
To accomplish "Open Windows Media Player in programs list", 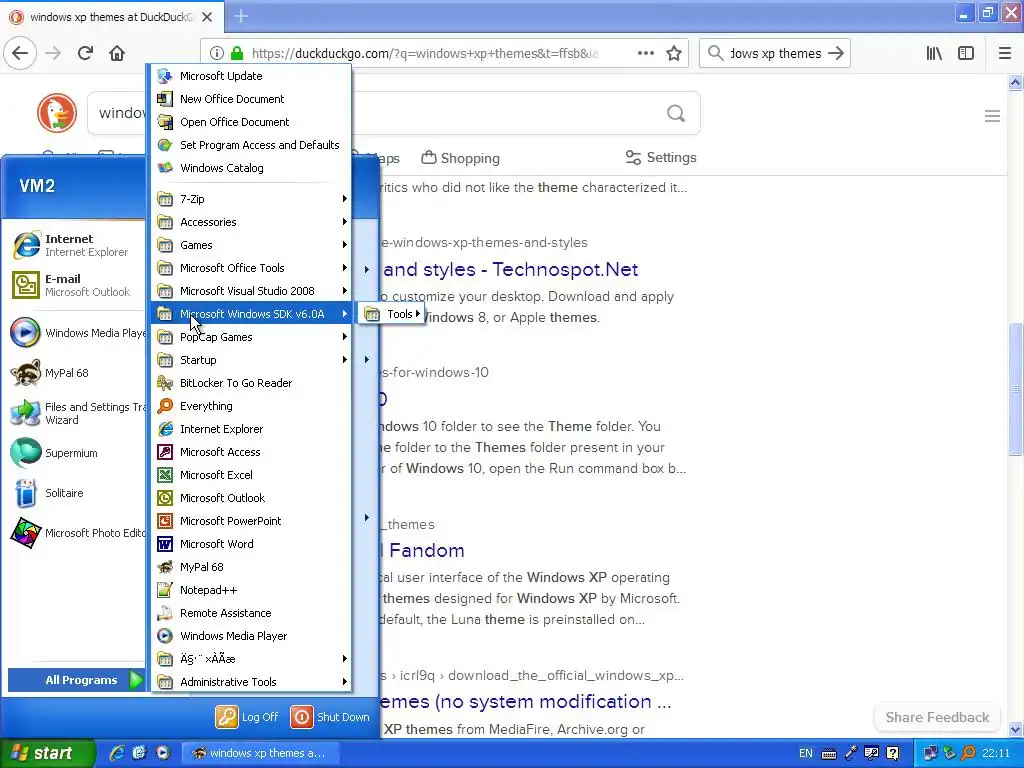I will point(251,635).
